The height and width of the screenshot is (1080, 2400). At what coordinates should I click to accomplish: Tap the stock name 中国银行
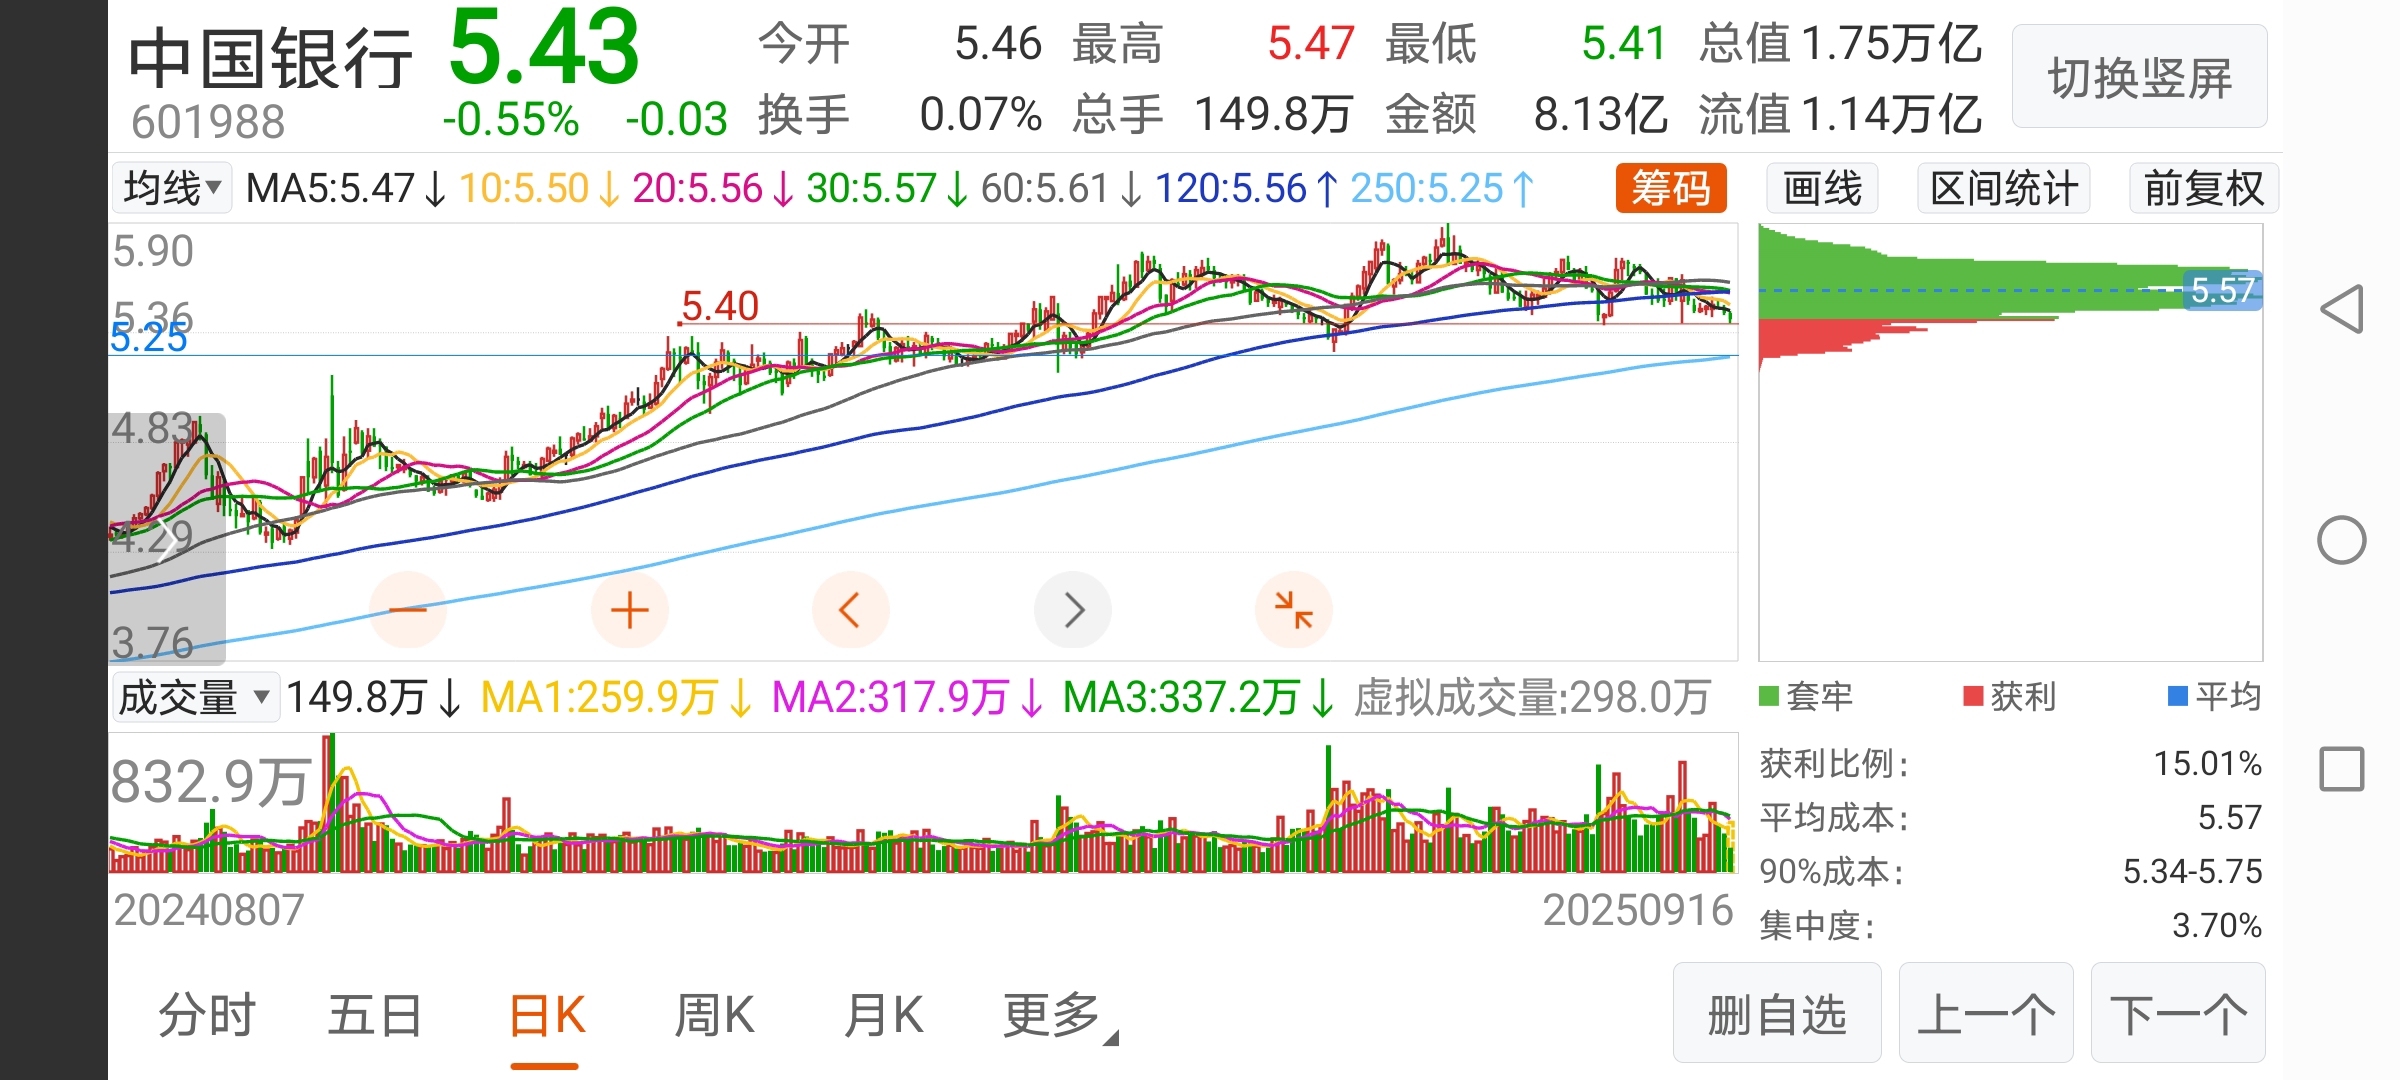click(x=271, y=59)
